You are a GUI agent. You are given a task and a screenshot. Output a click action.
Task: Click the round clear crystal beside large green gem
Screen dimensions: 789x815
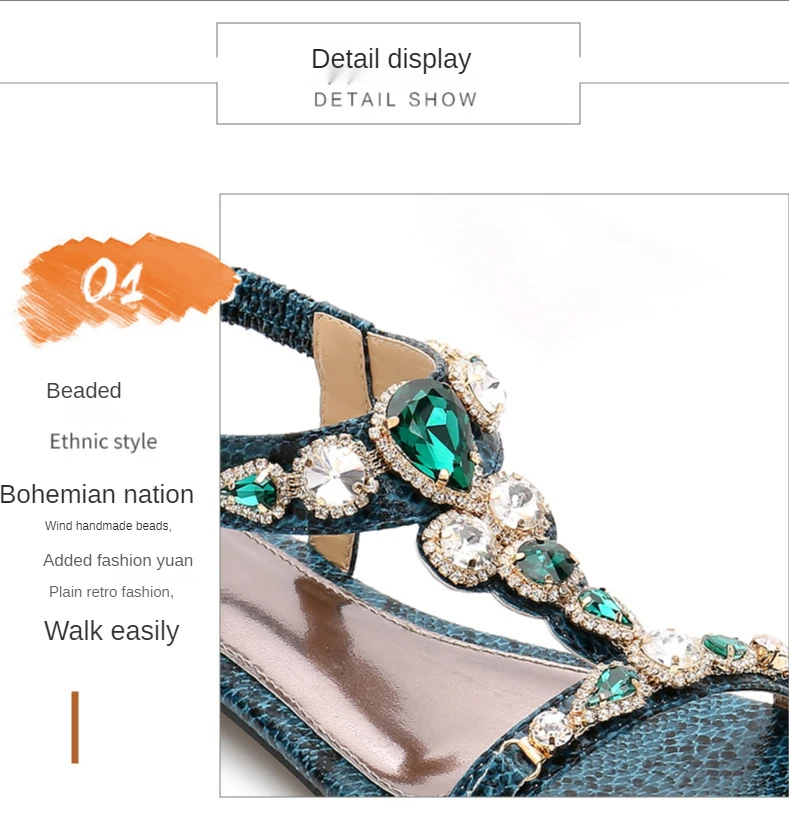(x=334, y=474)
